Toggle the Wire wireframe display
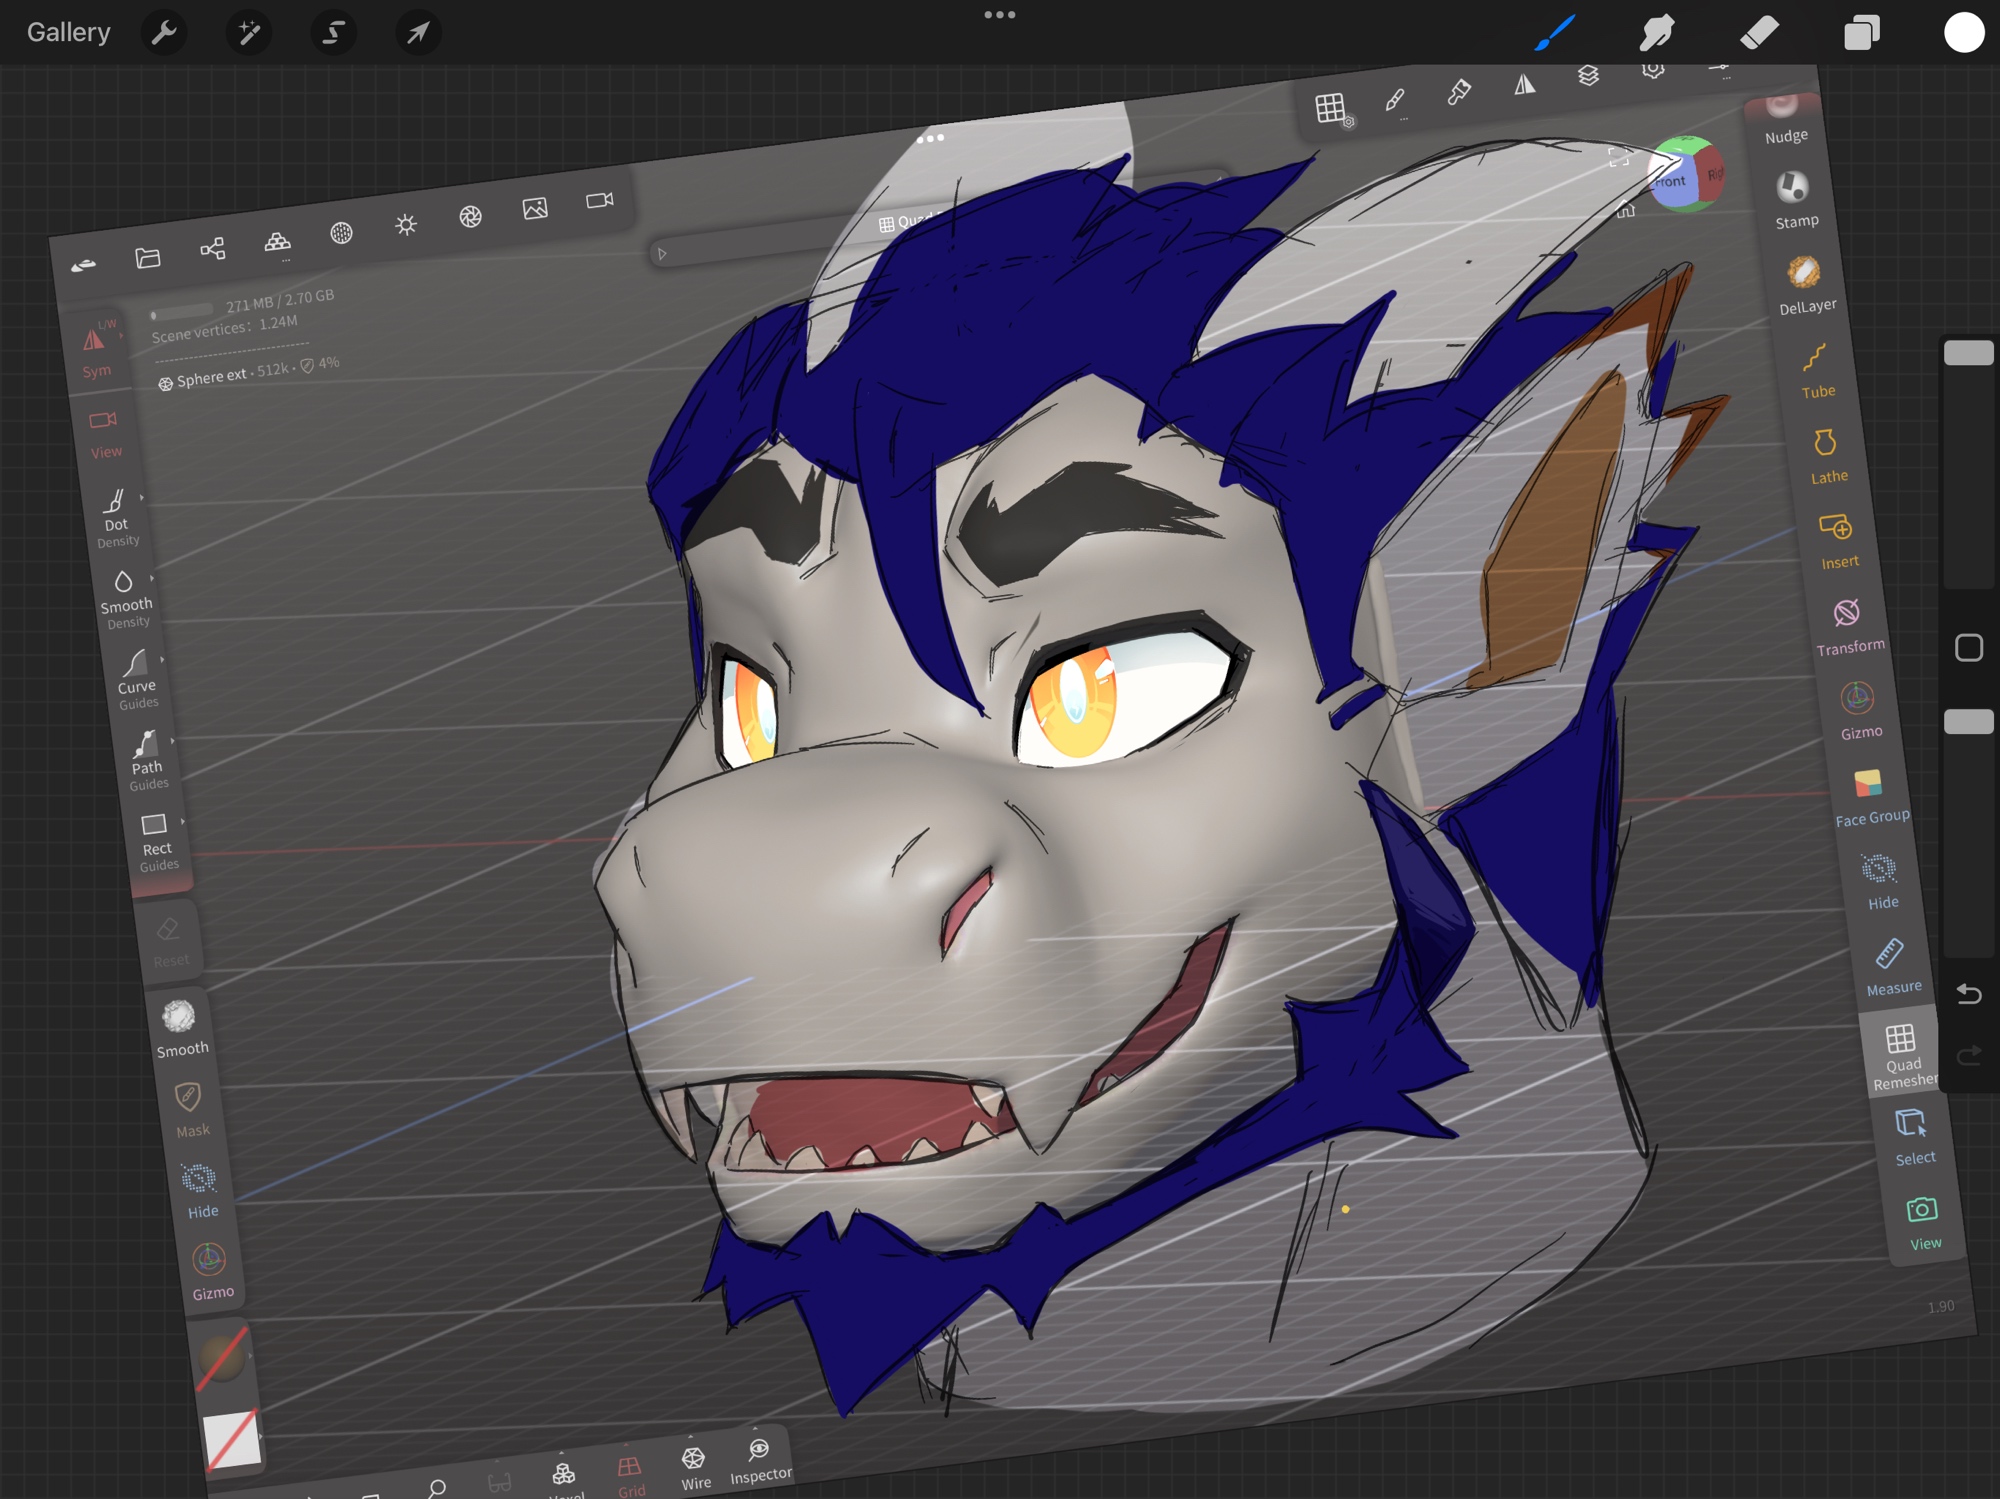Screen dimensions: 2000x1499 tap(694, 1466)
